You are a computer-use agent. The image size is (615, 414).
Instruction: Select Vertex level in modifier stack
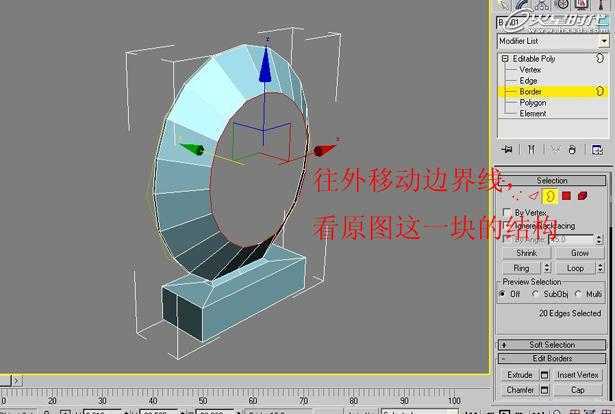point(530,69)
